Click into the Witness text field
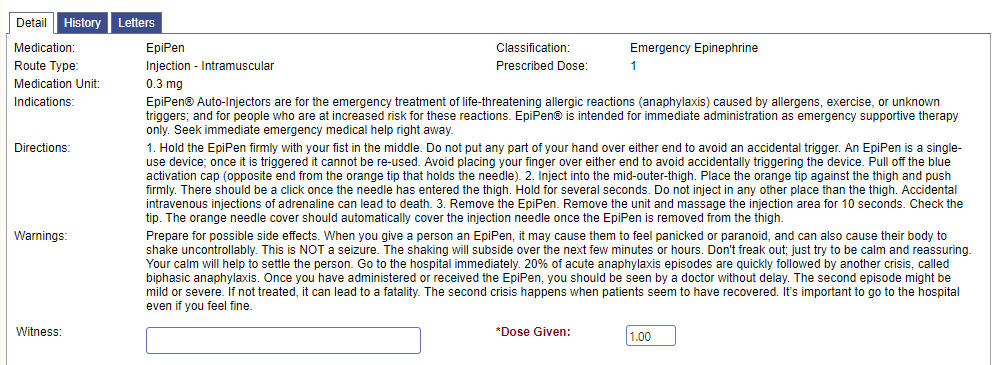The height and width of the screenshot is (365, 996). pyautogui.click(x=283, y=340)
